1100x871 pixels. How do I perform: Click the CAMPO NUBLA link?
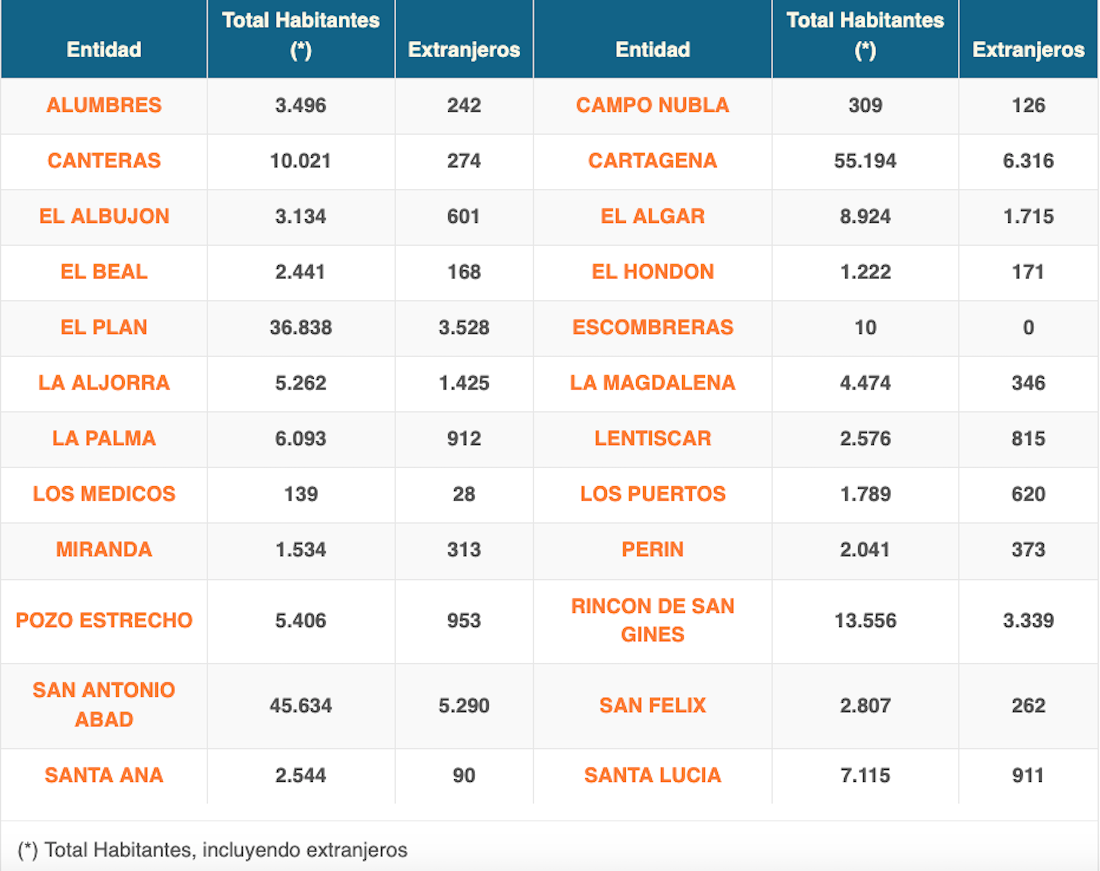pos(652,105)
